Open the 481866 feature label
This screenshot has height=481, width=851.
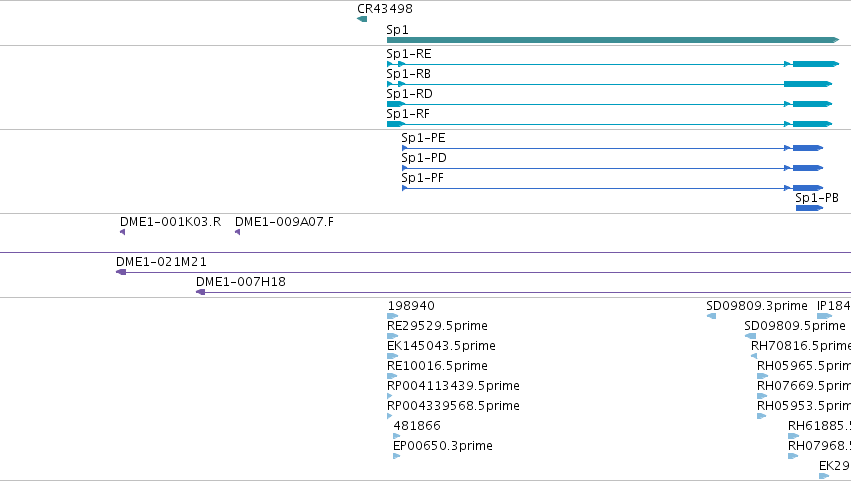click(417, 426)
